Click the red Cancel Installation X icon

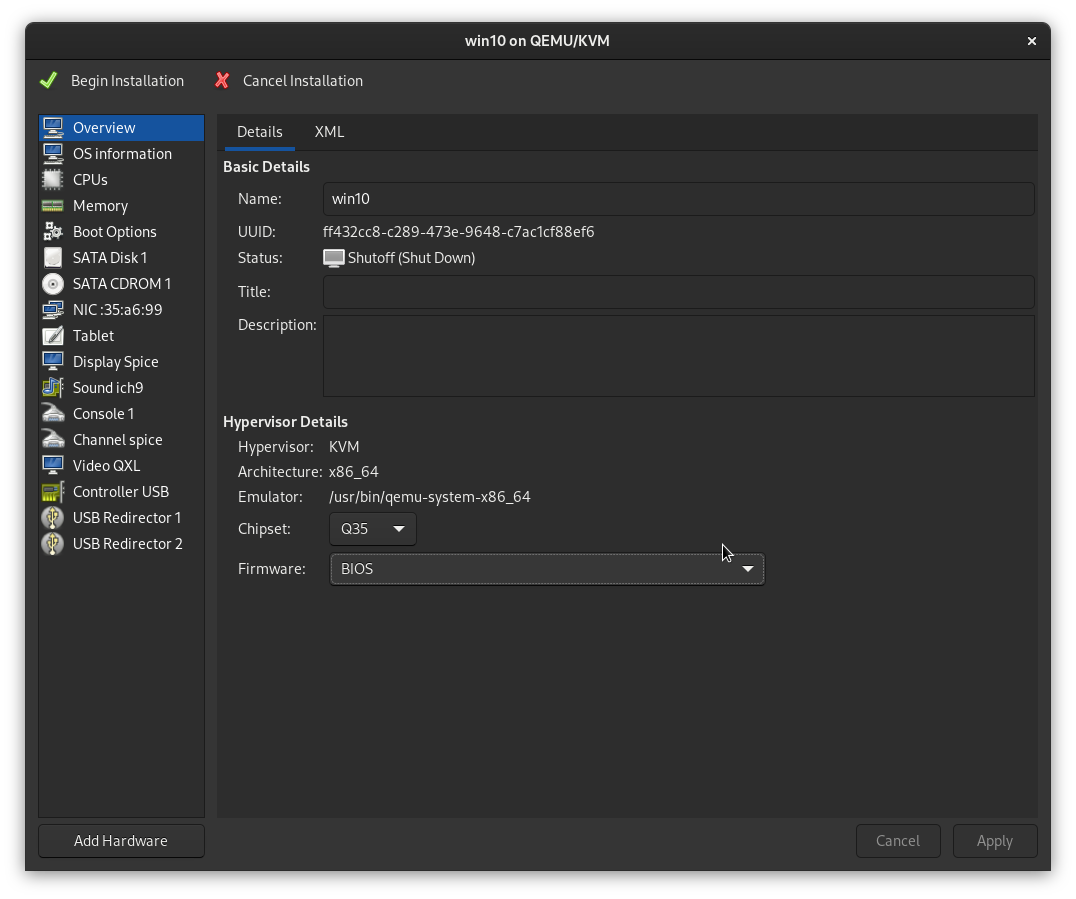[x=222, y=81]
